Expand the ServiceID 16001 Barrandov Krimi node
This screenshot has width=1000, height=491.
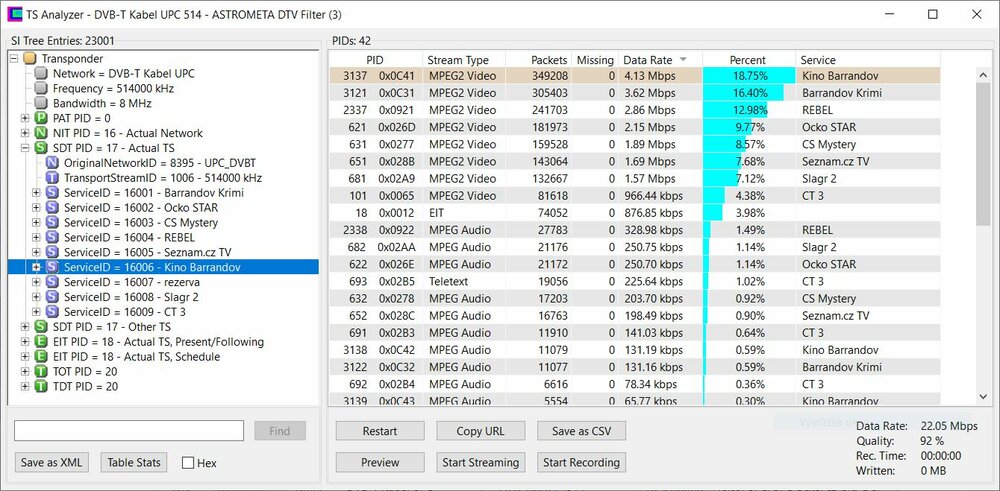coord(36,193)
